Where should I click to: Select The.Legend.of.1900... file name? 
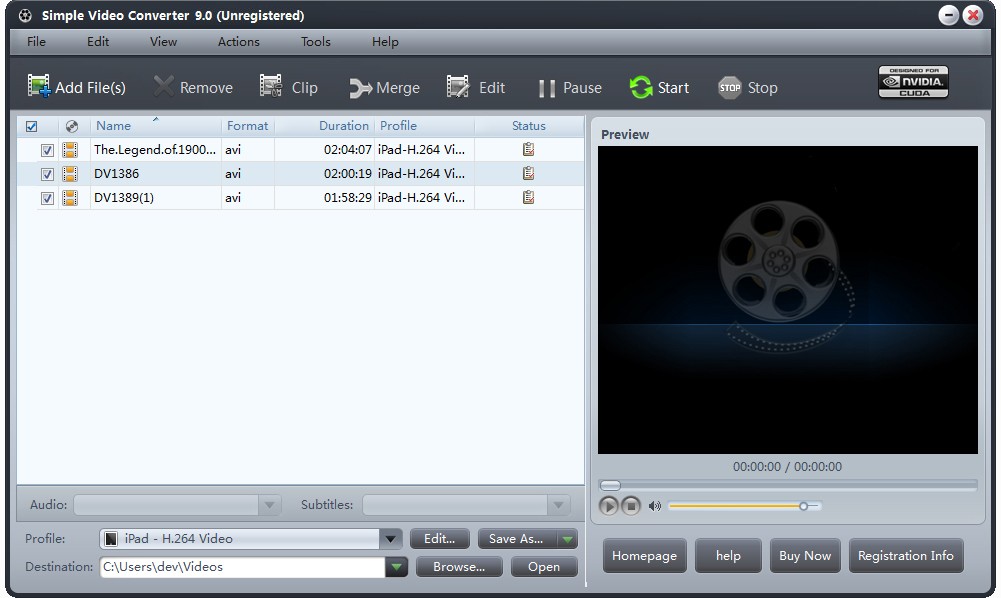click(x=155, y=150)
